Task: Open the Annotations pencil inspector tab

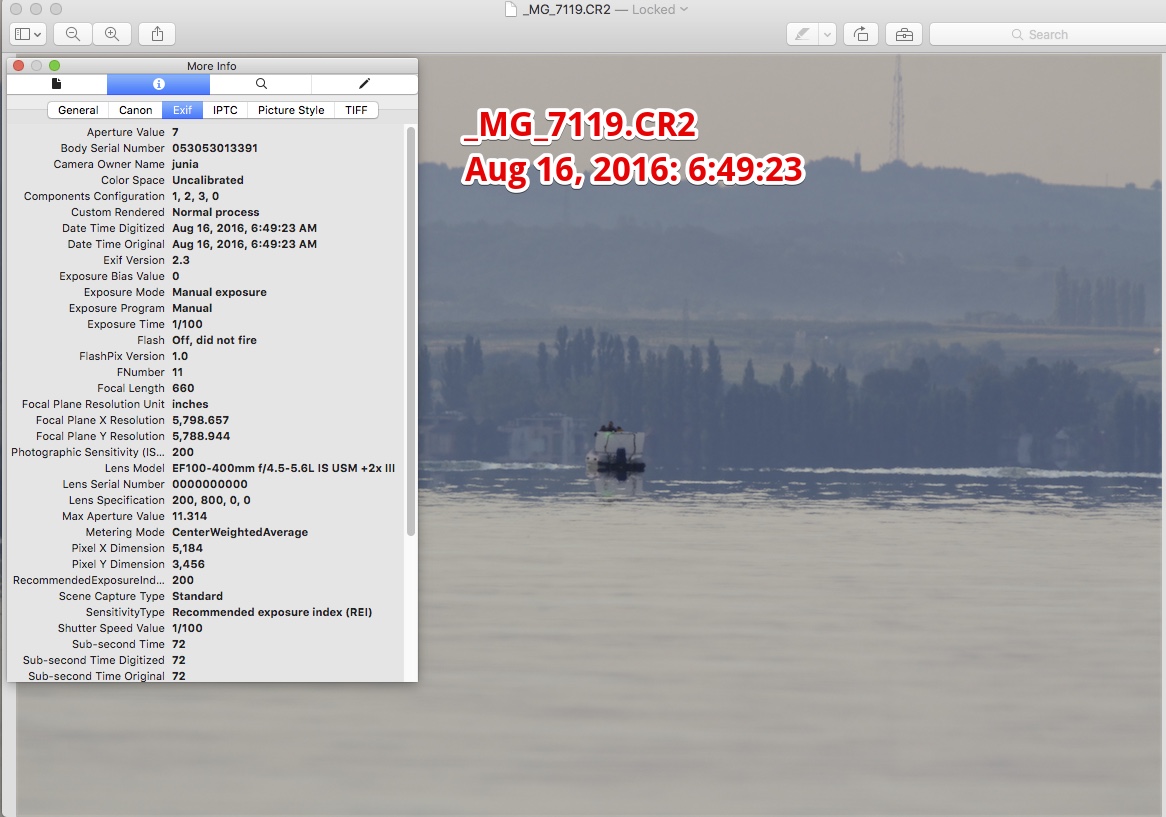Action: click(364, 84)
